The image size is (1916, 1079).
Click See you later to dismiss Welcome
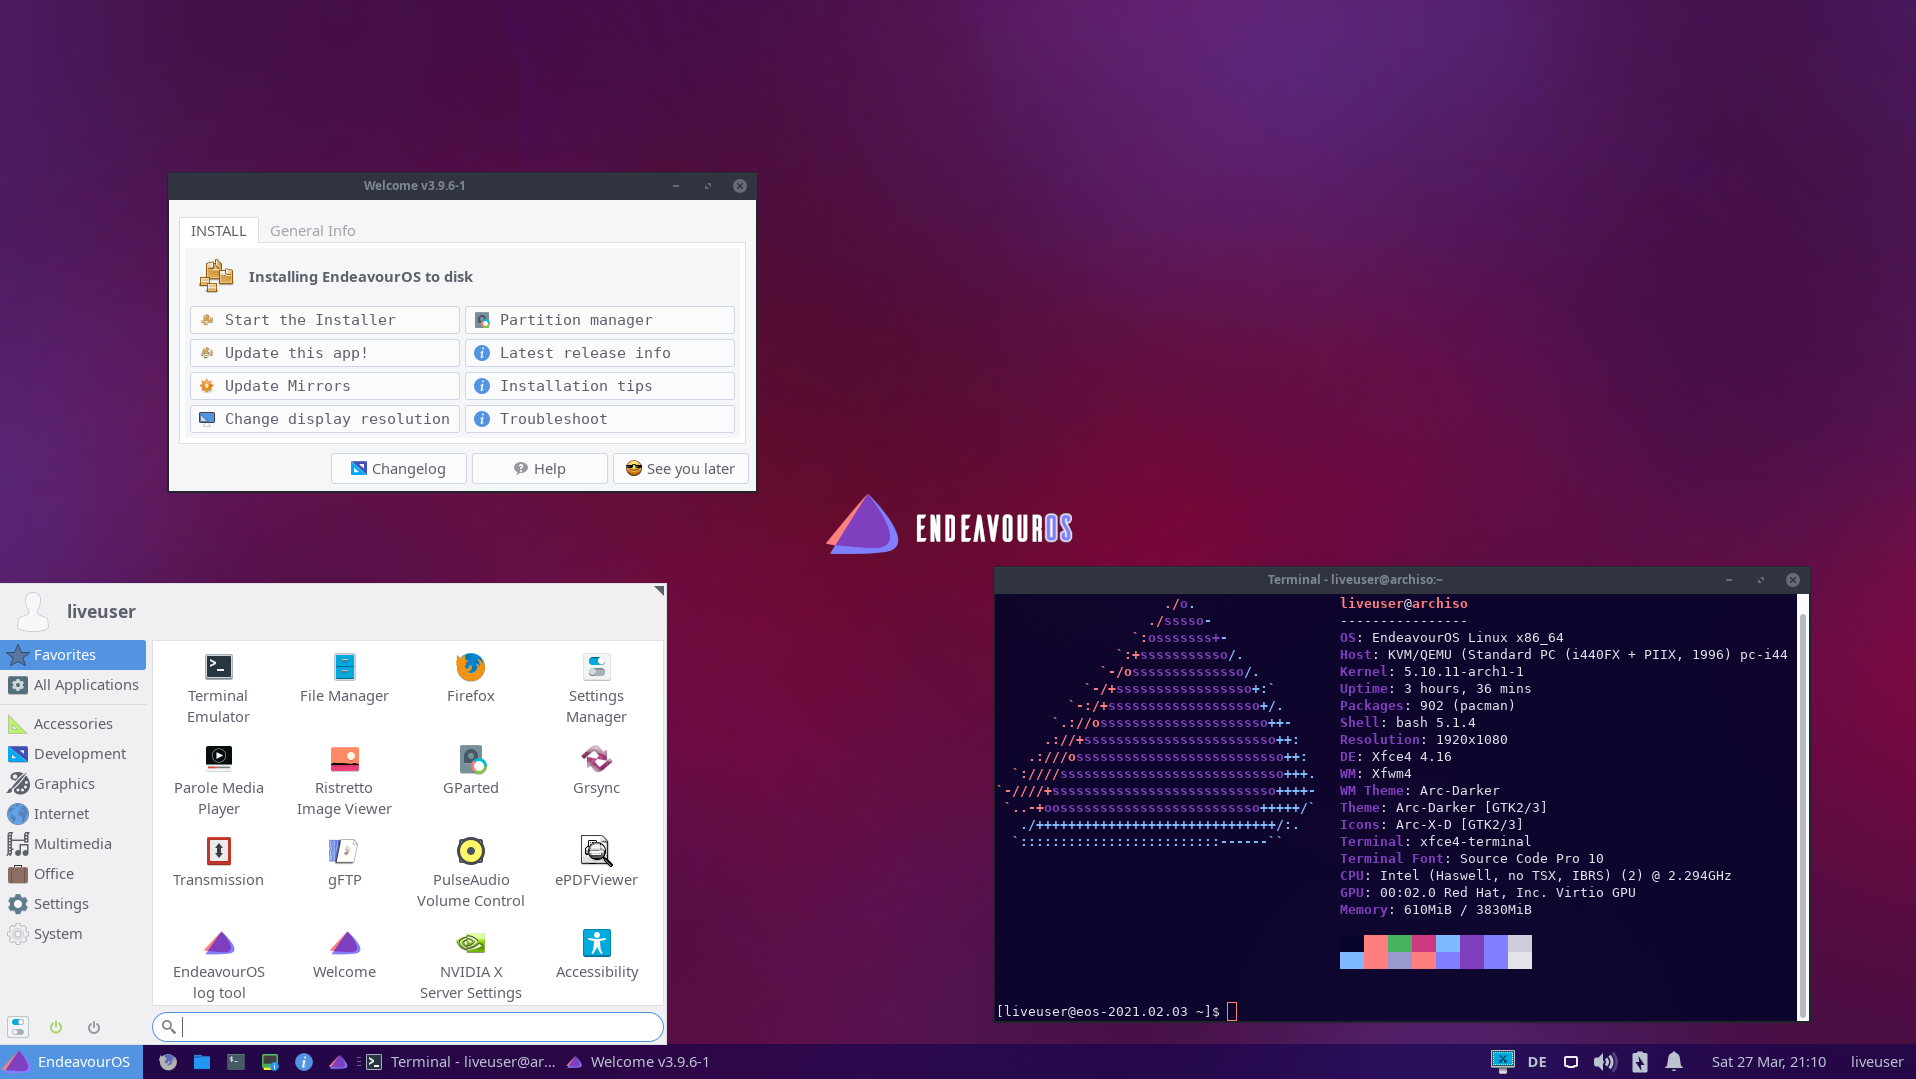681,469
